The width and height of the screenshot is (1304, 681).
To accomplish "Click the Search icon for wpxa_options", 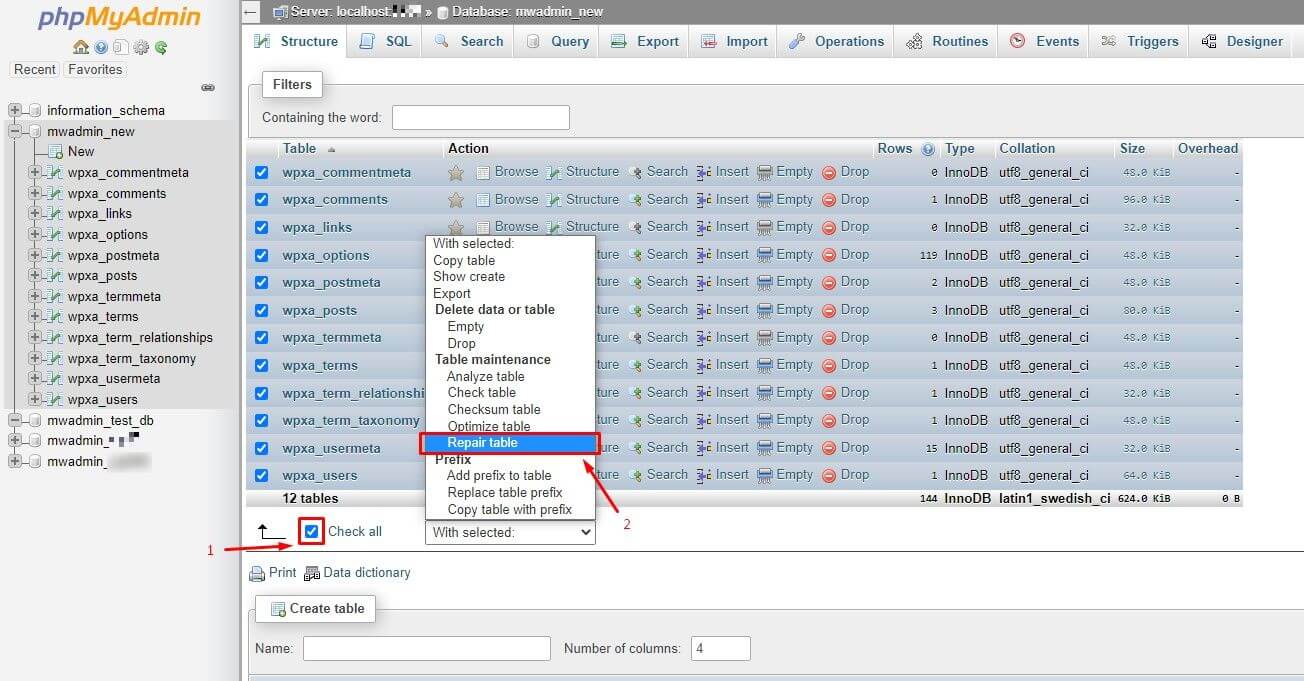I will click(635, 255).
